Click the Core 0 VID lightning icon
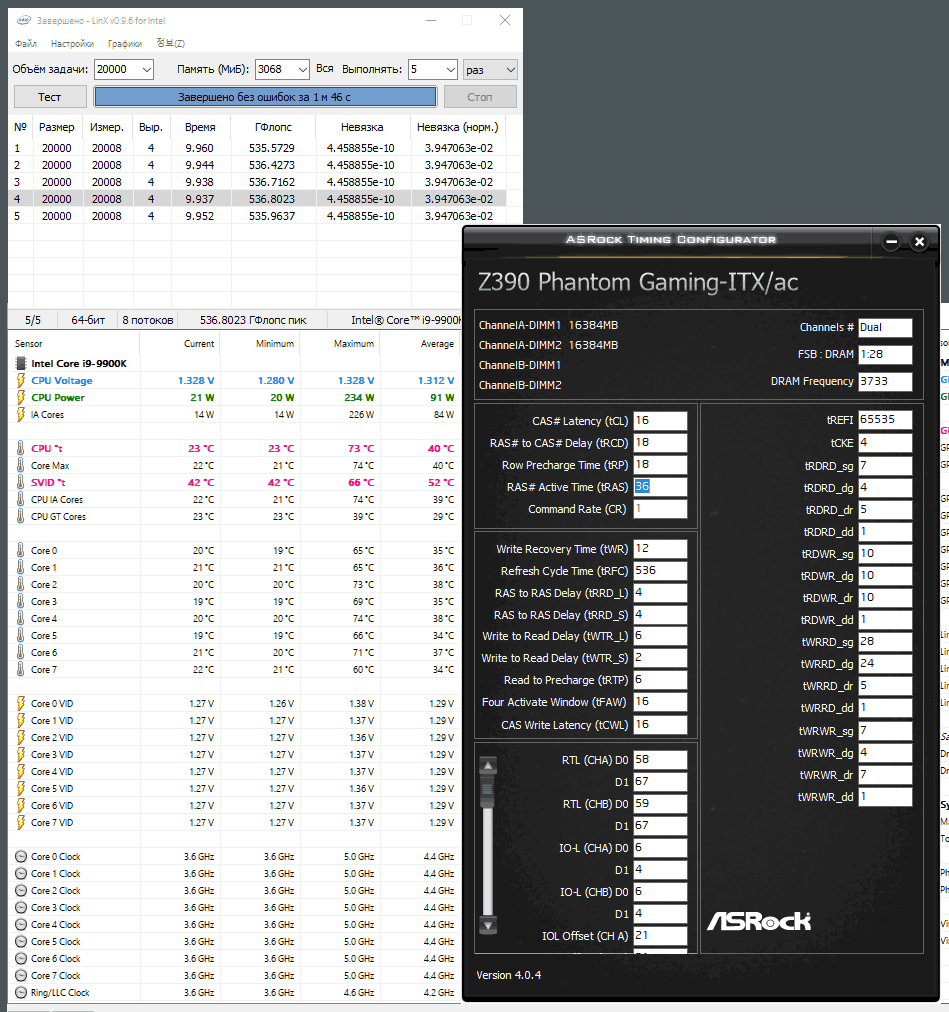The height and width of the screenshot is (1012, 949). pos(21,703)
